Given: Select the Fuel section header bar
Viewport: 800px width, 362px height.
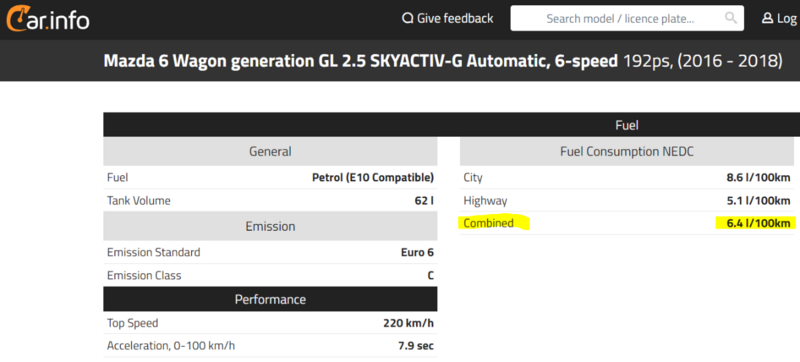Looking at the screenshot, I should 452,125.
